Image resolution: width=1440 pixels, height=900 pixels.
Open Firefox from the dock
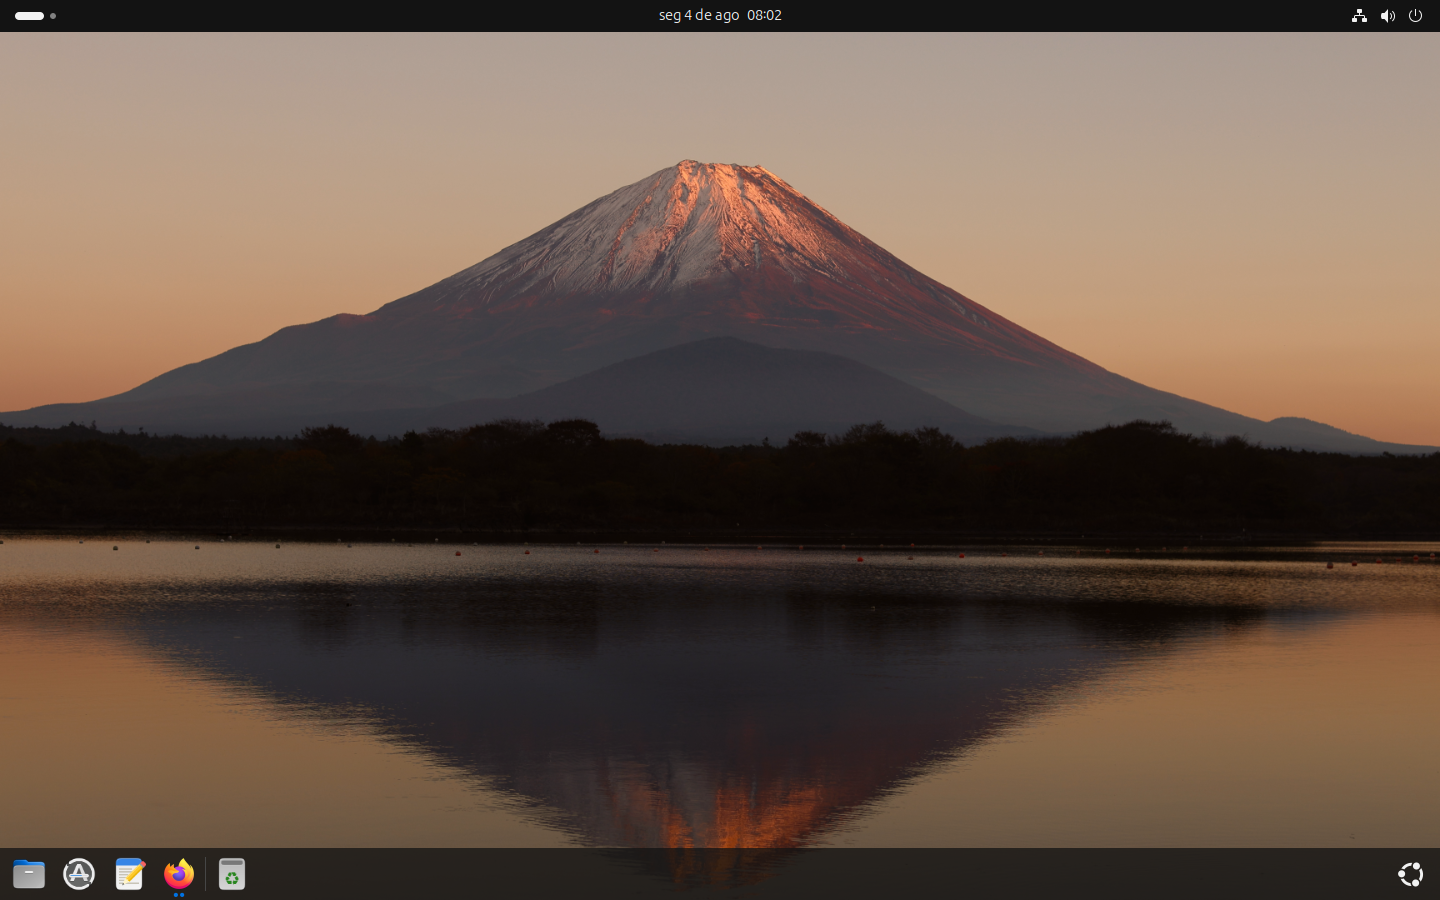point(179,874)
